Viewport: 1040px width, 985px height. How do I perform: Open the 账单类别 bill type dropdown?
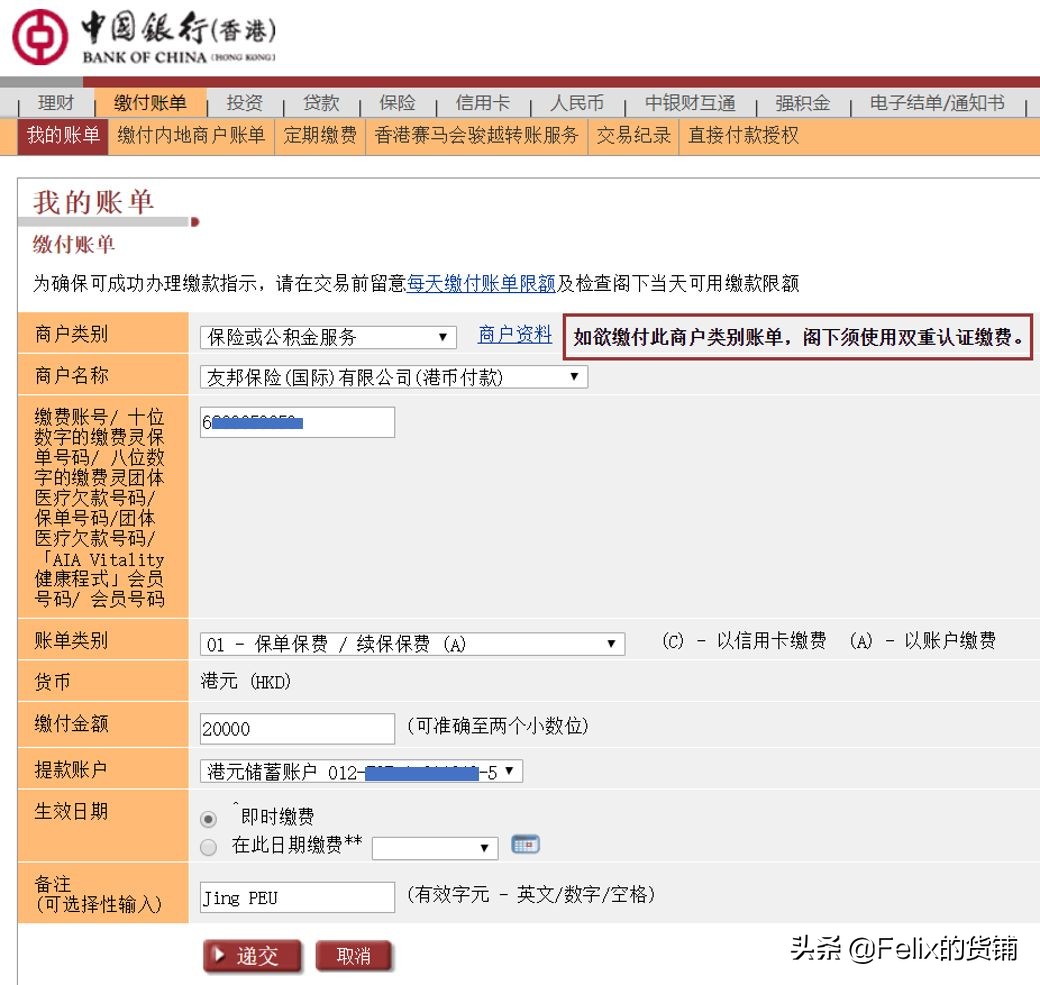[610, 644]
